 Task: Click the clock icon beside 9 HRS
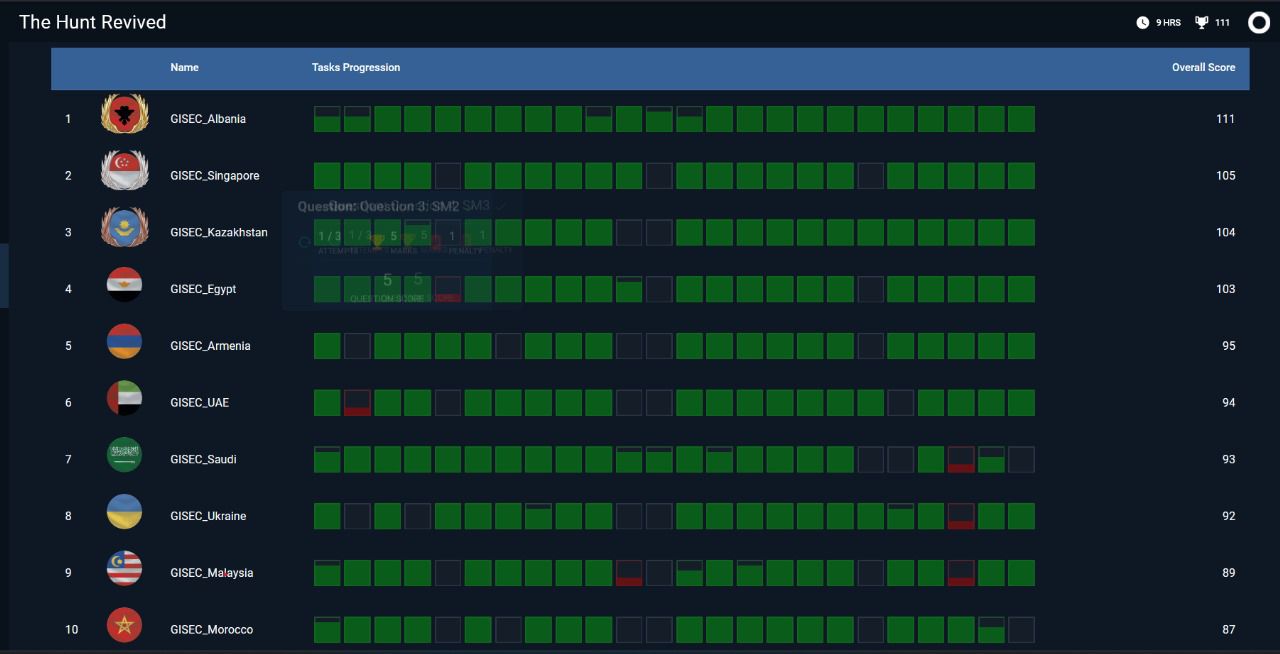coord(1142,22)
